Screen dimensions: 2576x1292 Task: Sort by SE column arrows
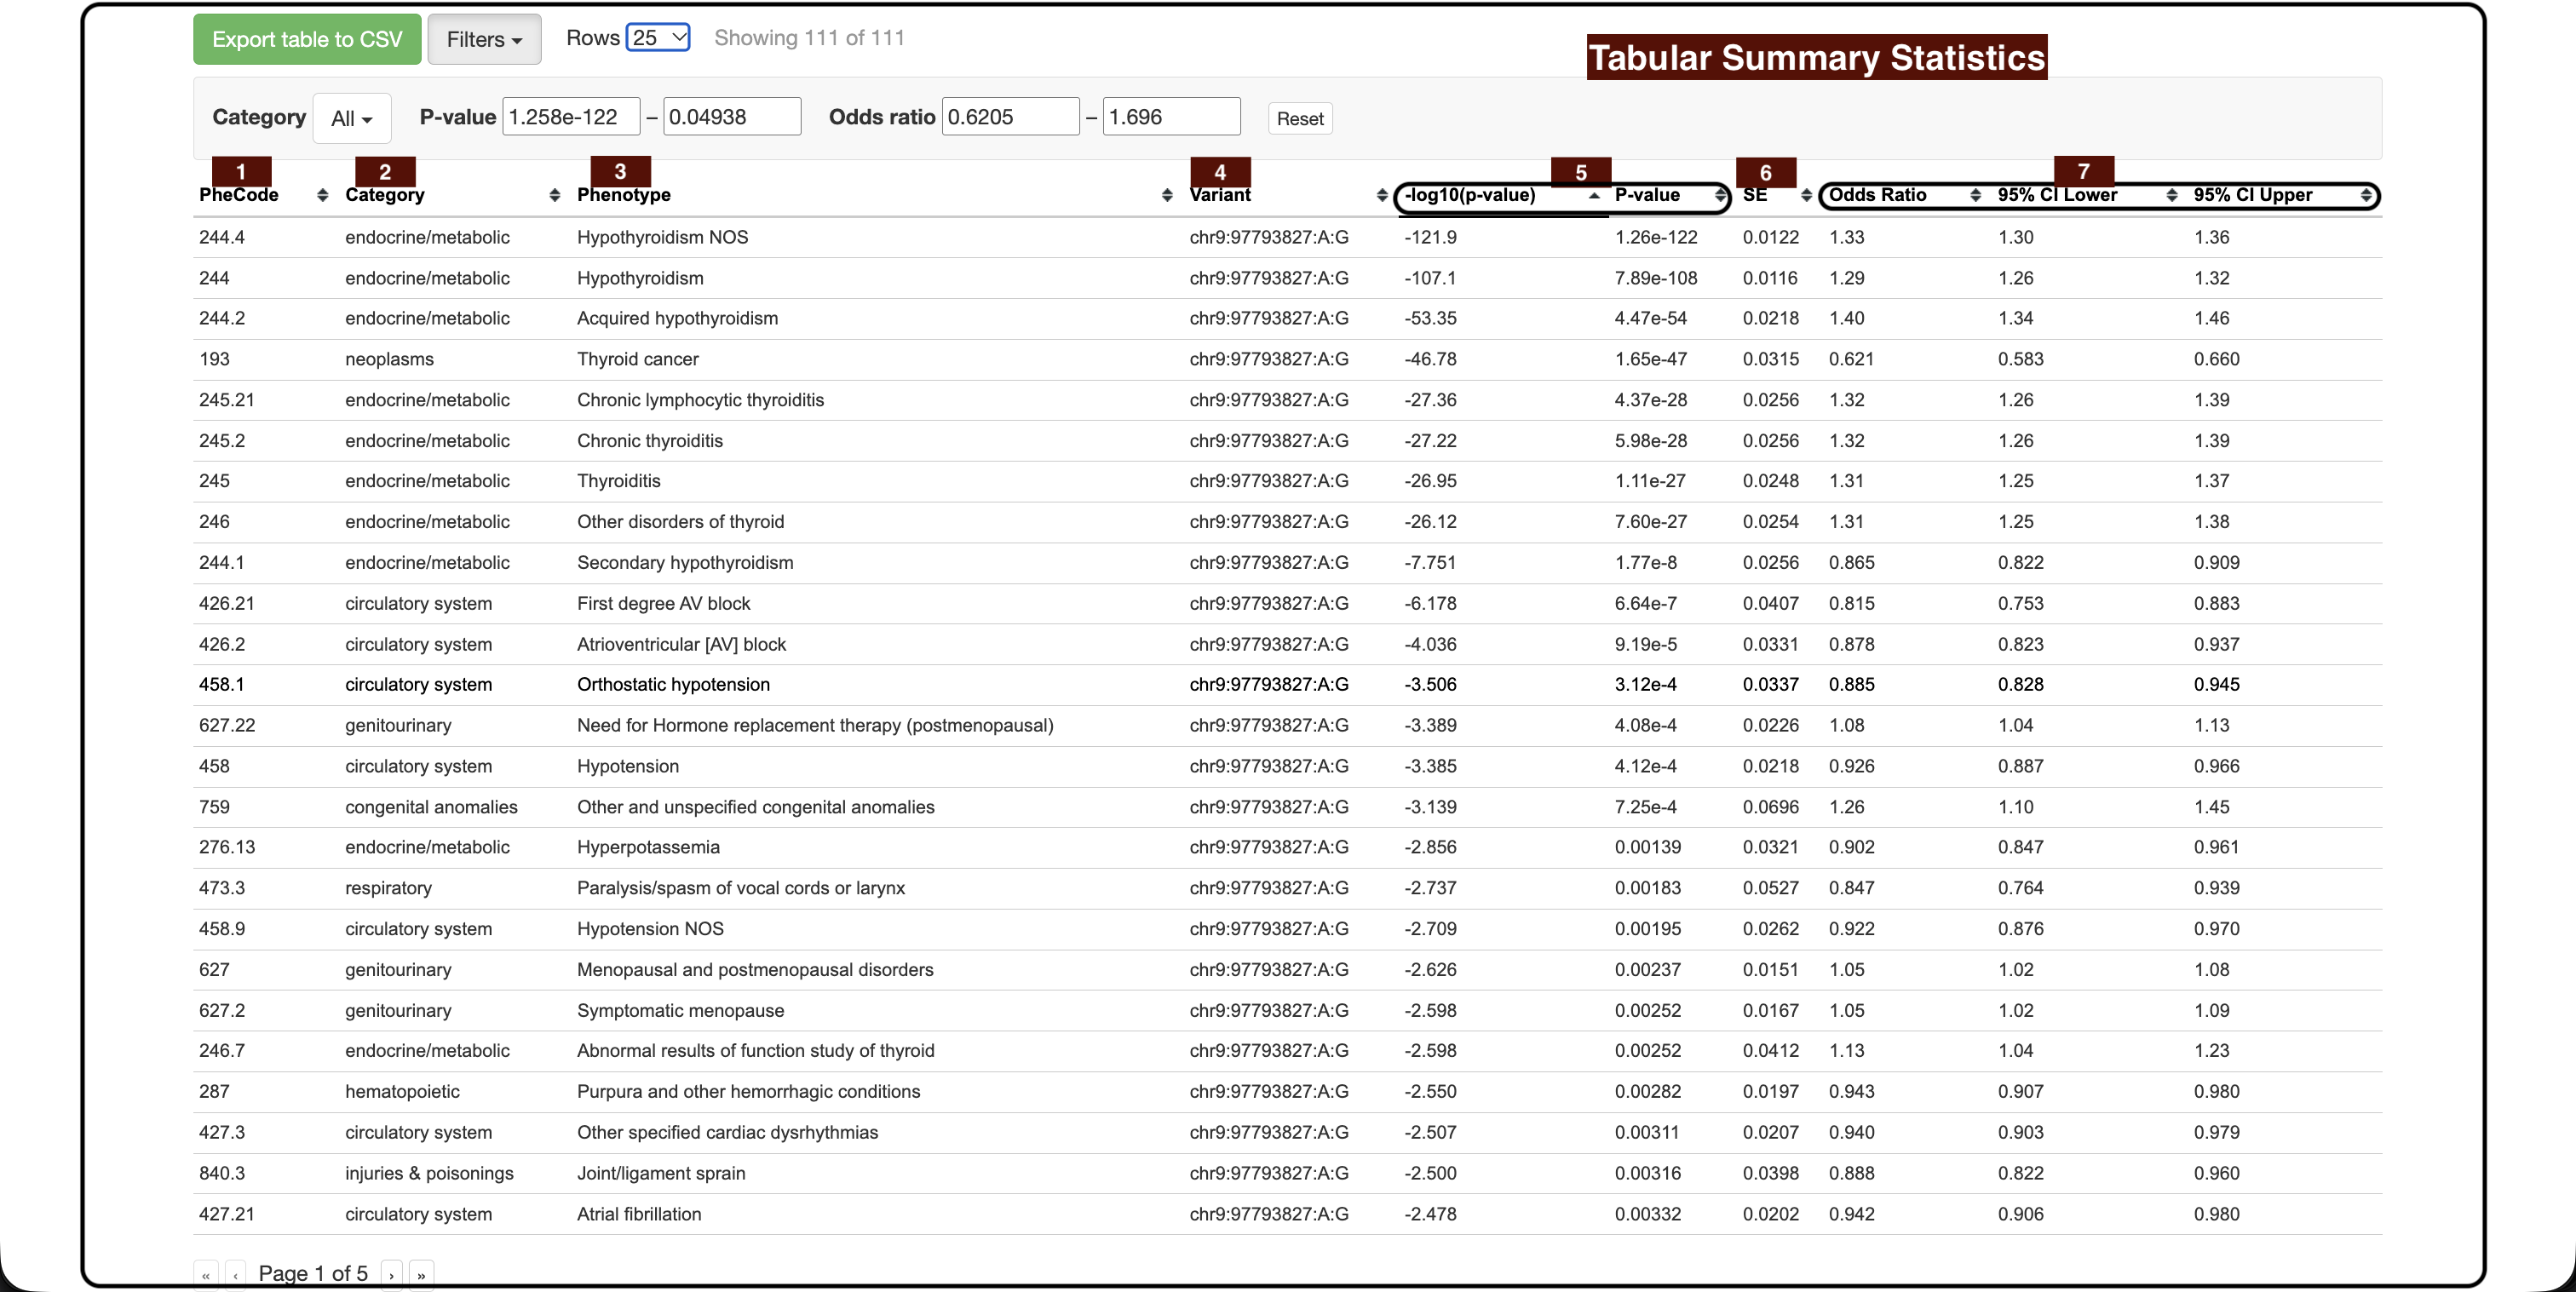tap(1806, 195)
